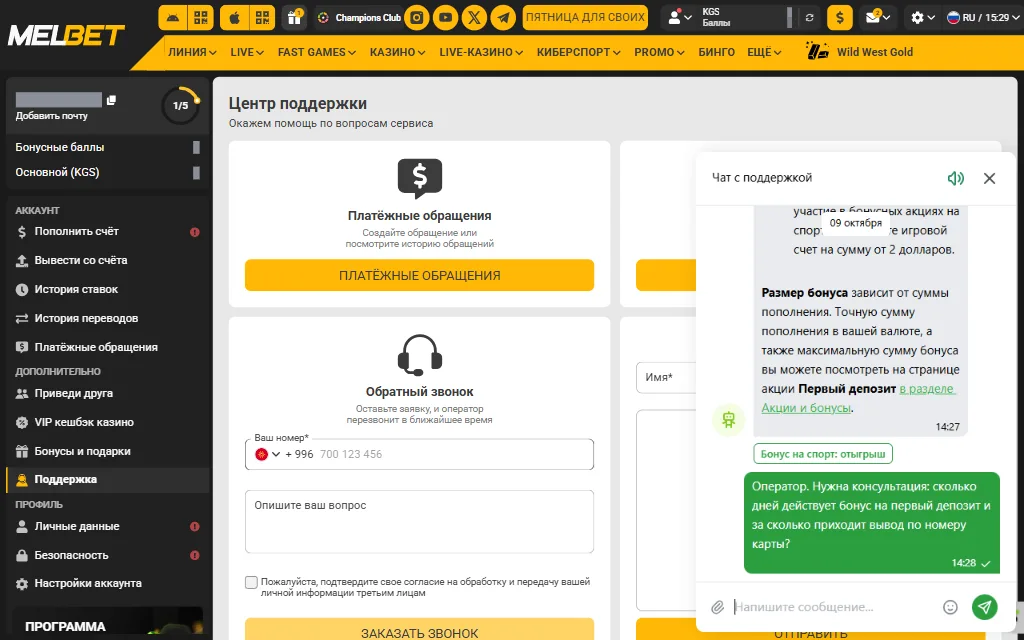Open Champions Club

tap(359, 18)
